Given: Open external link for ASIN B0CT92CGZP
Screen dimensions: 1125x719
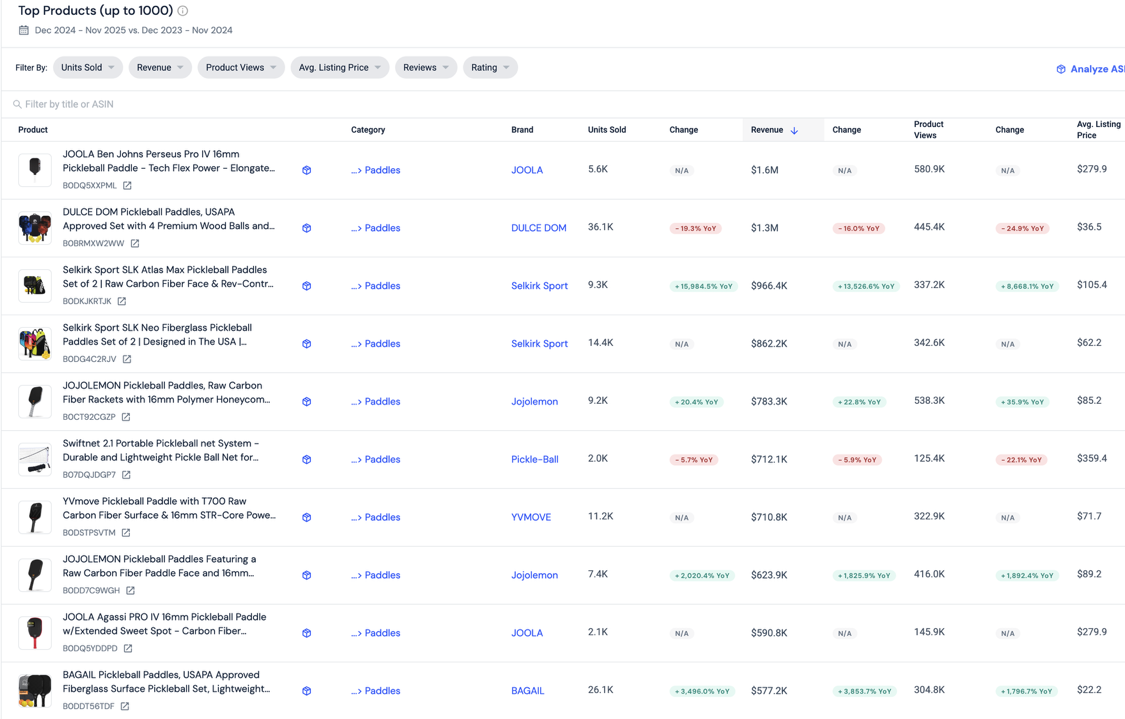Looking at the screenshot, I should click(x=126, y=417).
